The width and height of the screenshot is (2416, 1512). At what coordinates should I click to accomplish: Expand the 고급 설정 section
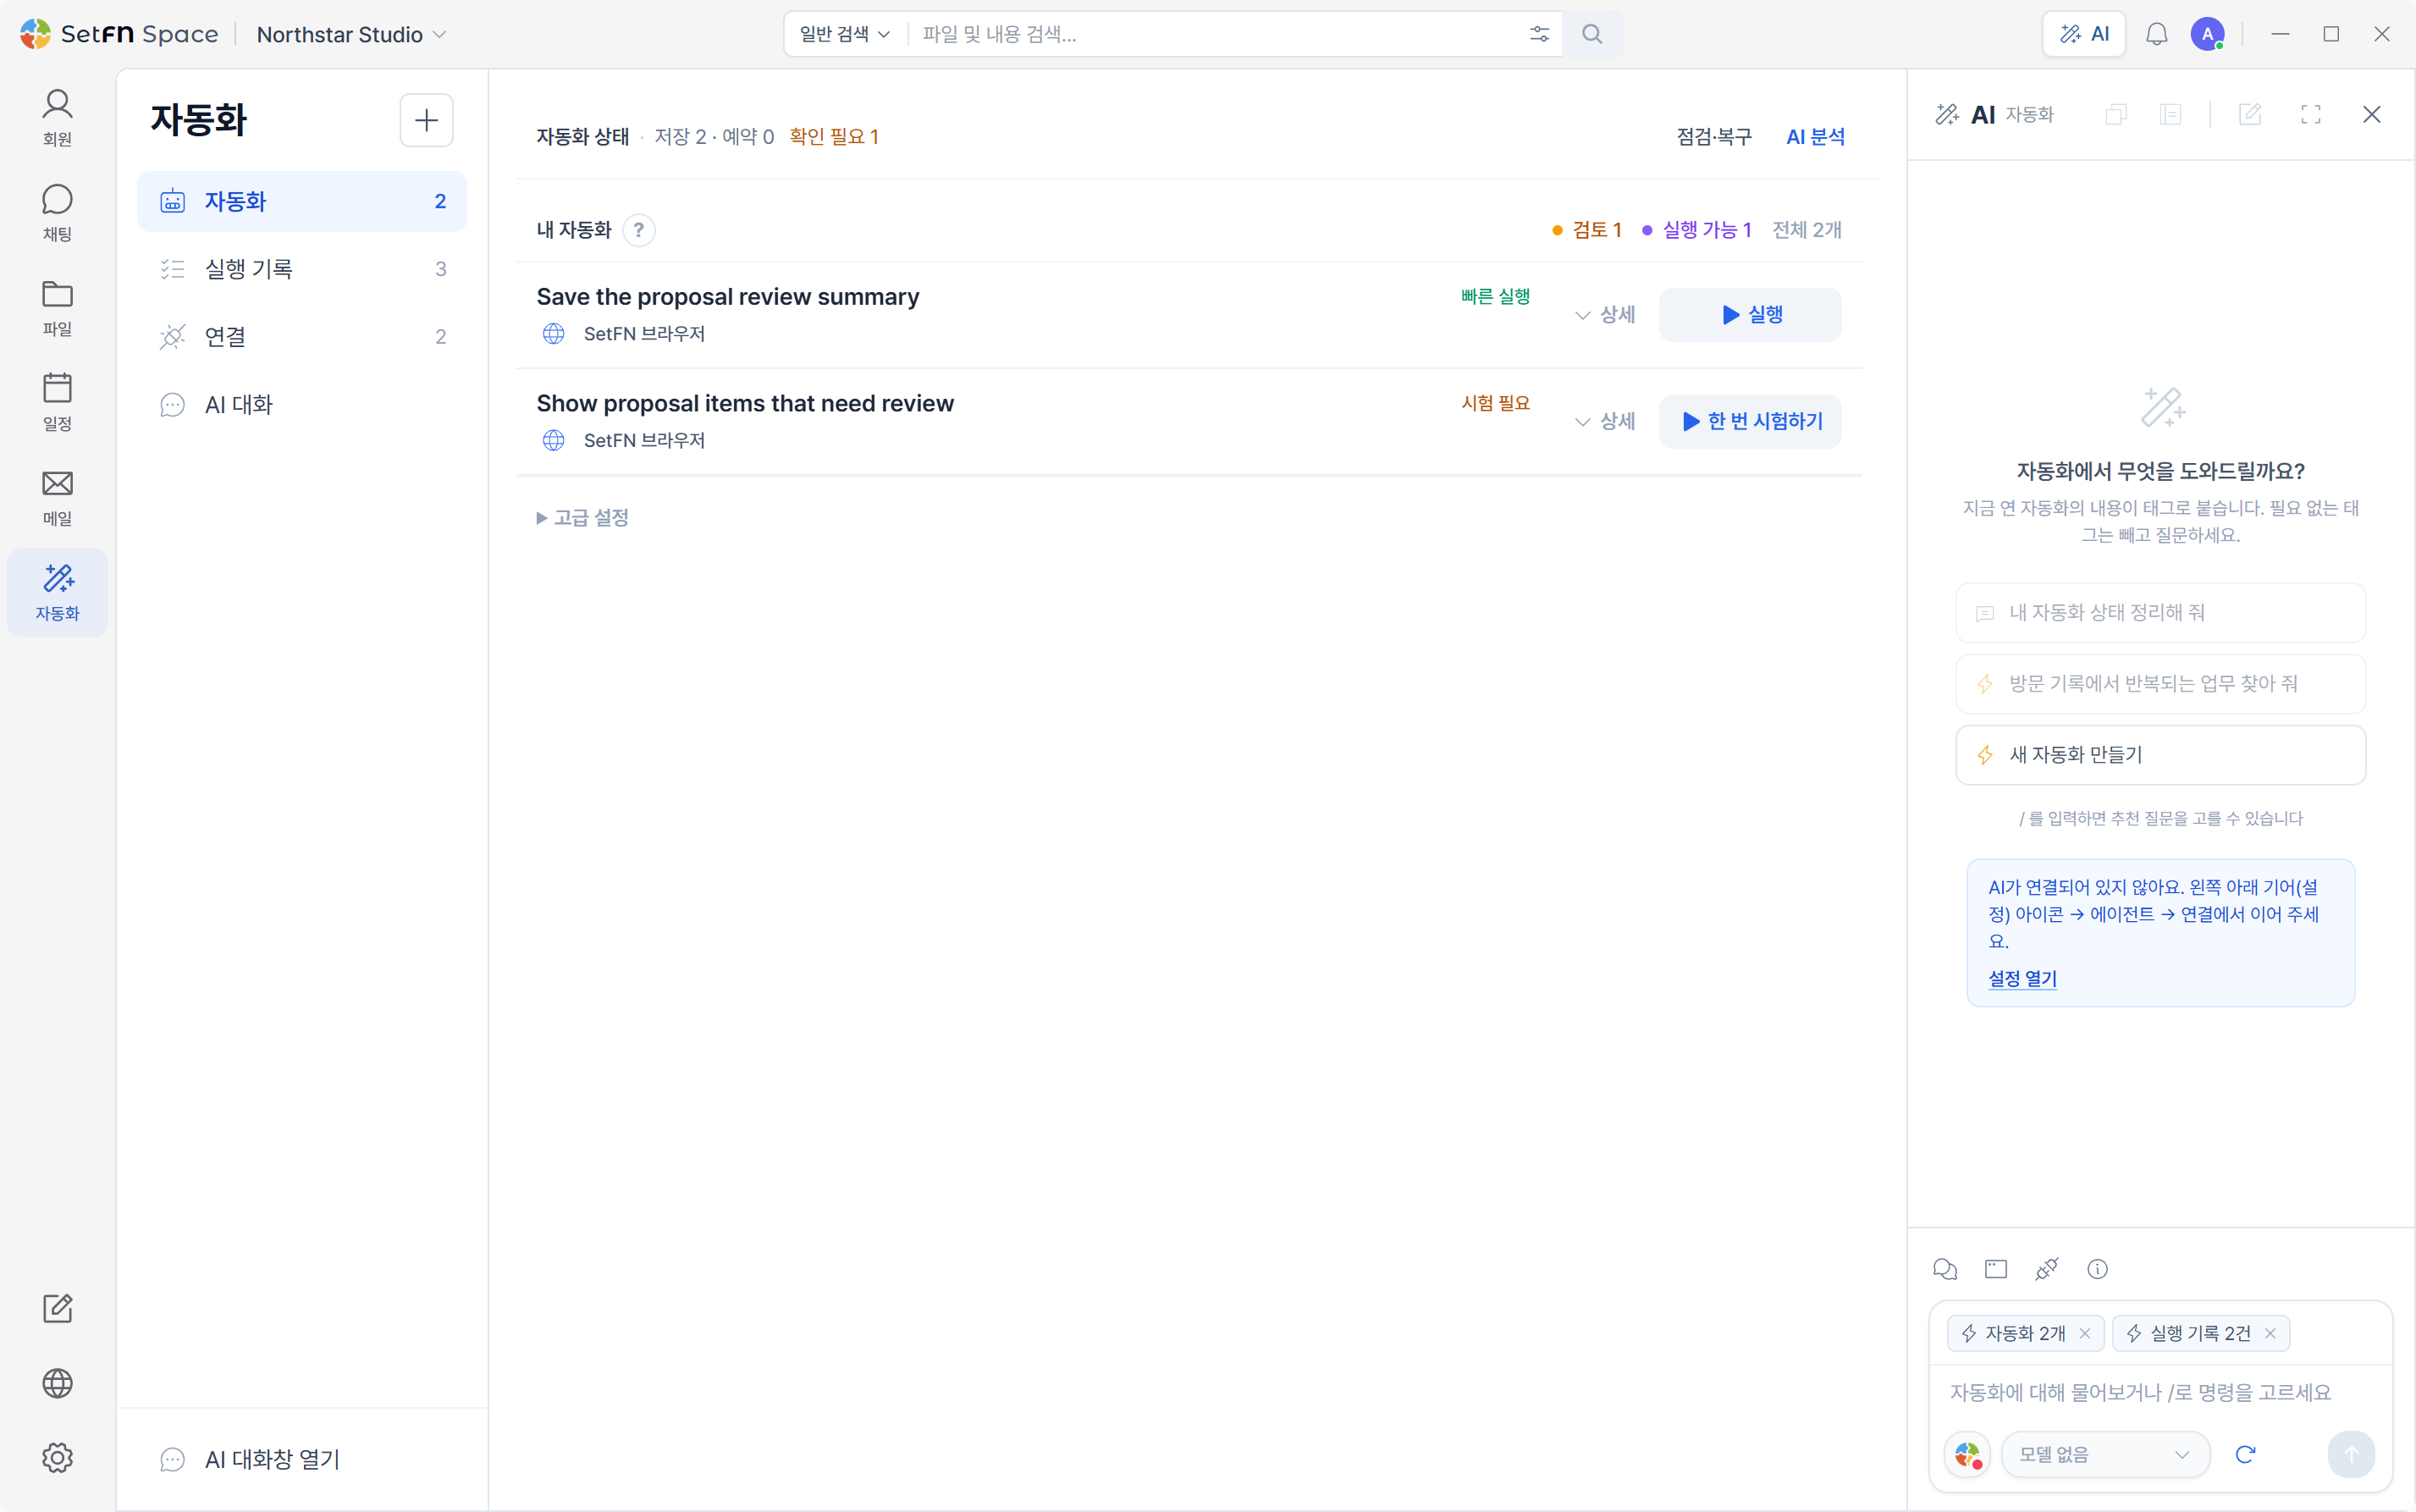[582, 517]
